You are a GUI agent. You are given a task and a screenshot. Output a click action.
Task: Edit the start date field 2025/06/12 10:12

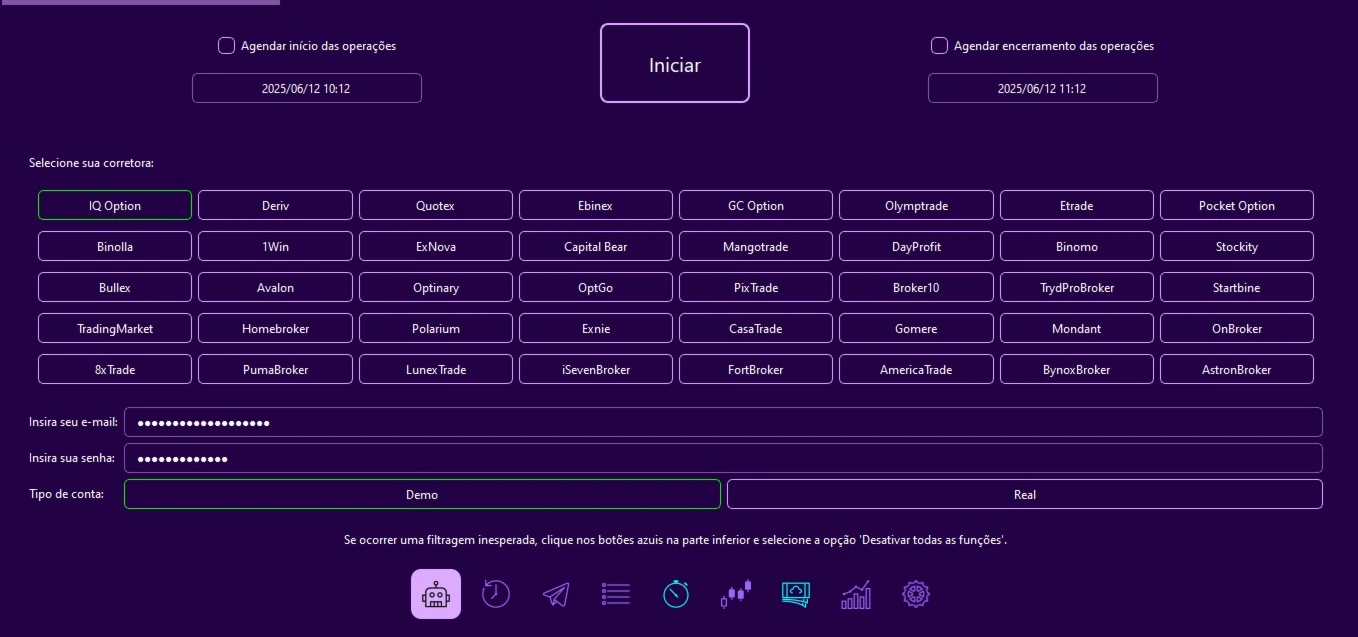click(x=307, y=88)
